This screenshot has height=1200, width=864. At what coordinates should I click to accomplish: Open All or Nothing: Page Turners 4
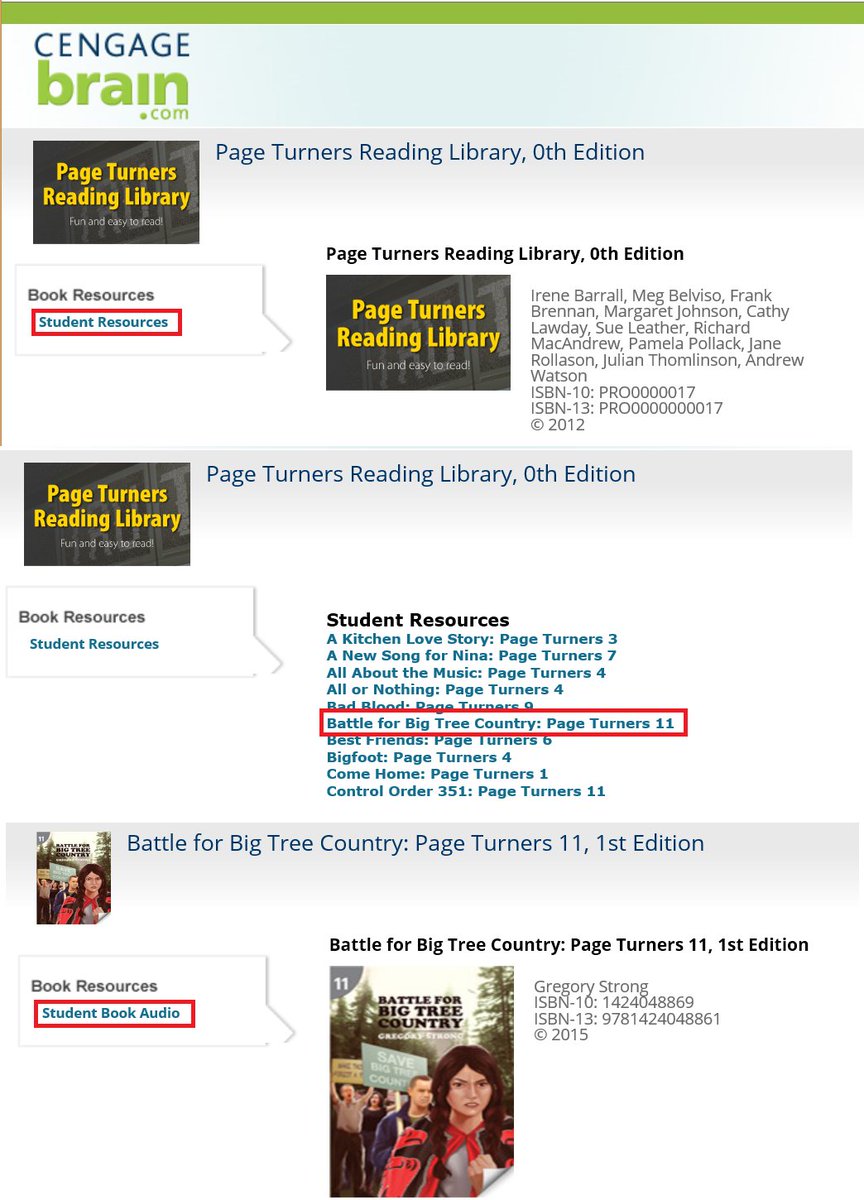[445, 690]
